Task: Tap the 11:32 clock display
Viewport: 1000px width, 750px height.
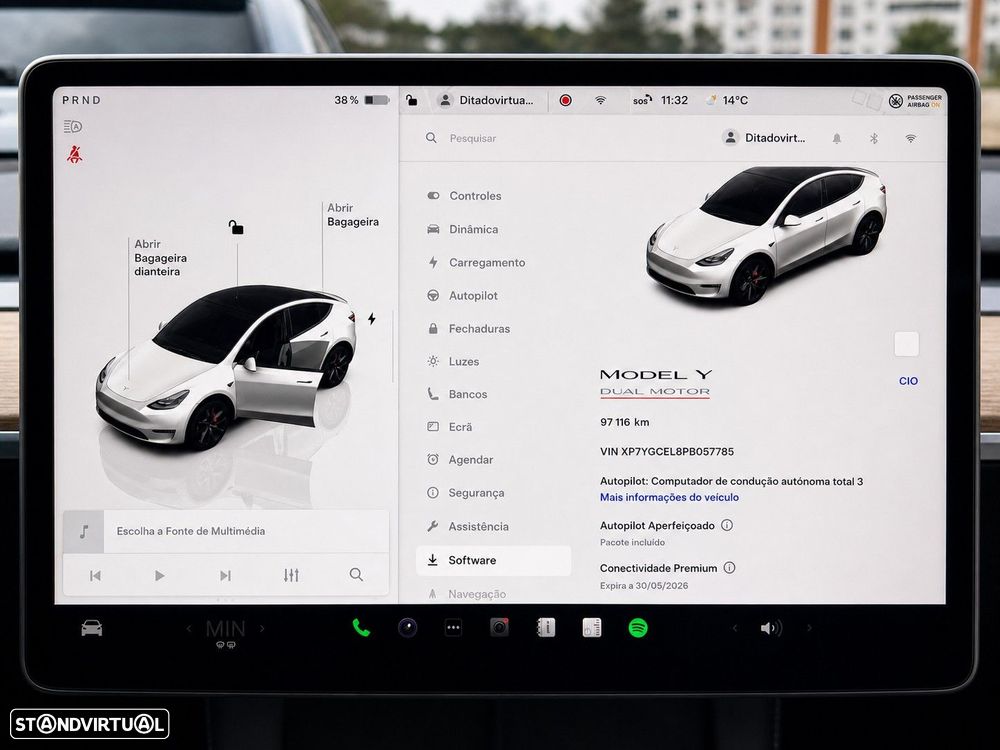Action: point(674,100)
